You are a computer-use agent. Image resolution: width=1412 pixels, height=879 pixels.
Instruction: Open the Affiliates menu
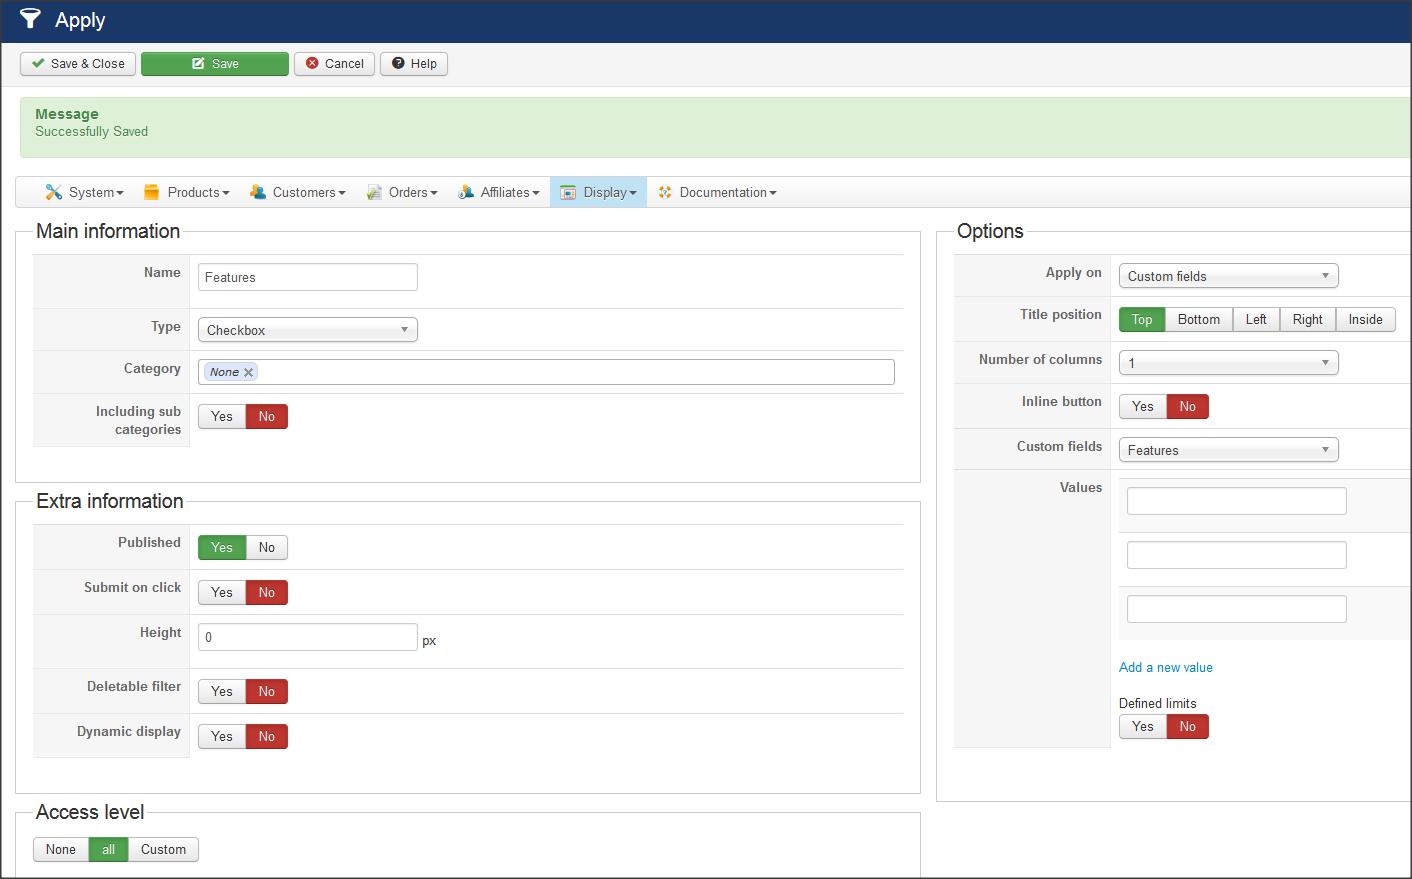click(499, 192)
